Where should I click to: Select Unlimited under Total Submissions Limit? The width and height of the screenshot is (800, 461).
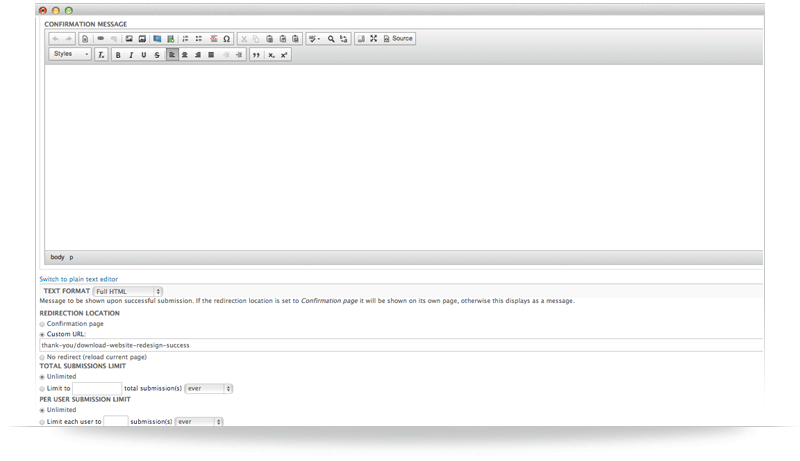tap(42, 377)
